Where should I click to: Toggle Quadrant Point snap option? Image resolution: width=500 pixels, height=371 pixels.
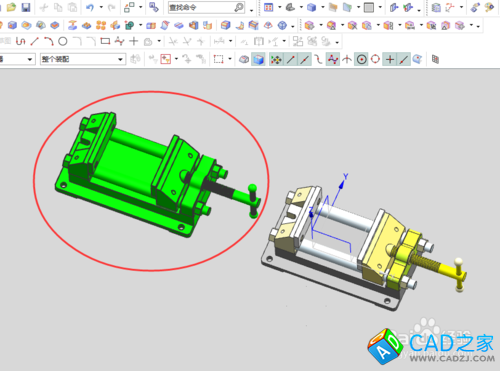coord(375,60)
